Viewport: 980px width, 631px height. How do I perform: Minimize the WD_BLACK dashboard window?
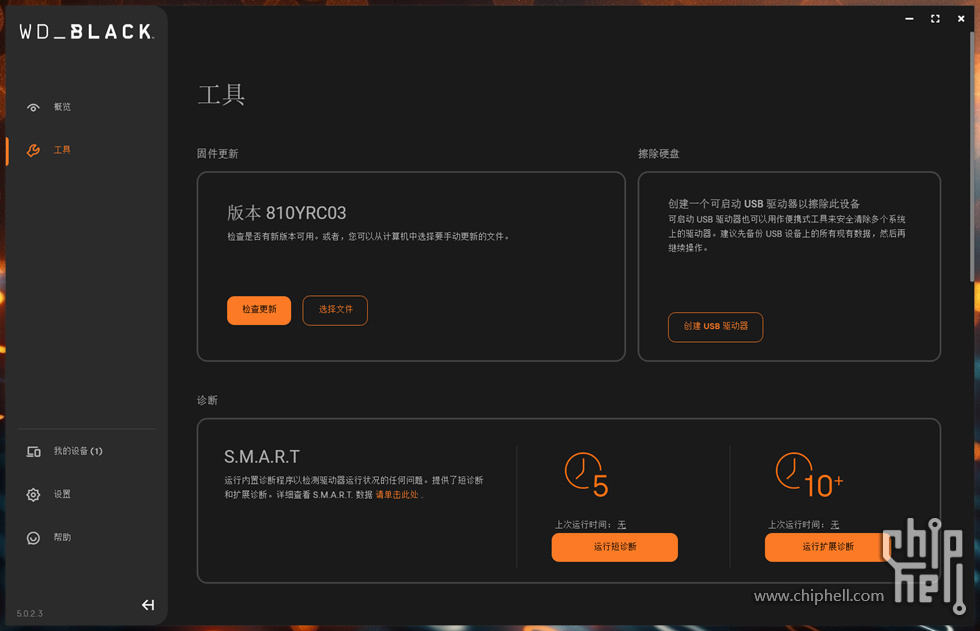909,19
